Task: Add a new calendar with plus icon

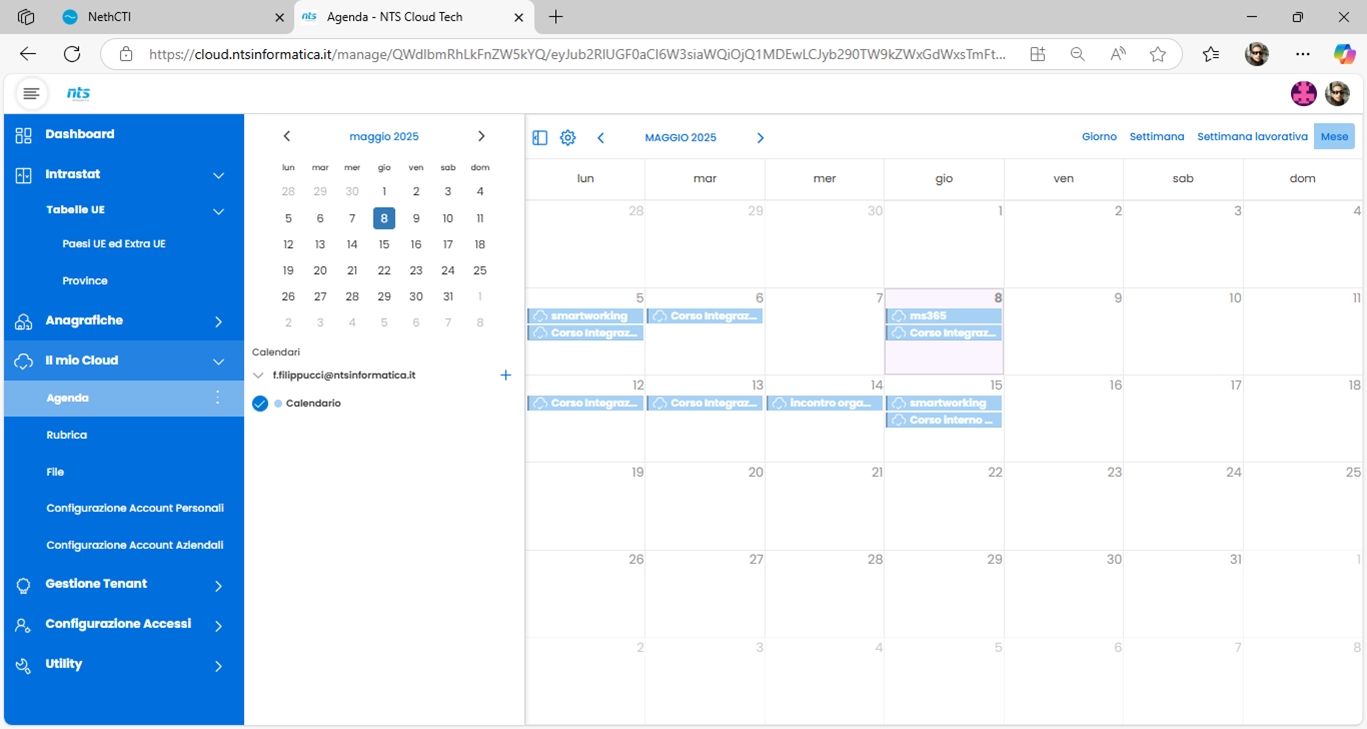Action: [x=506, y=375]
